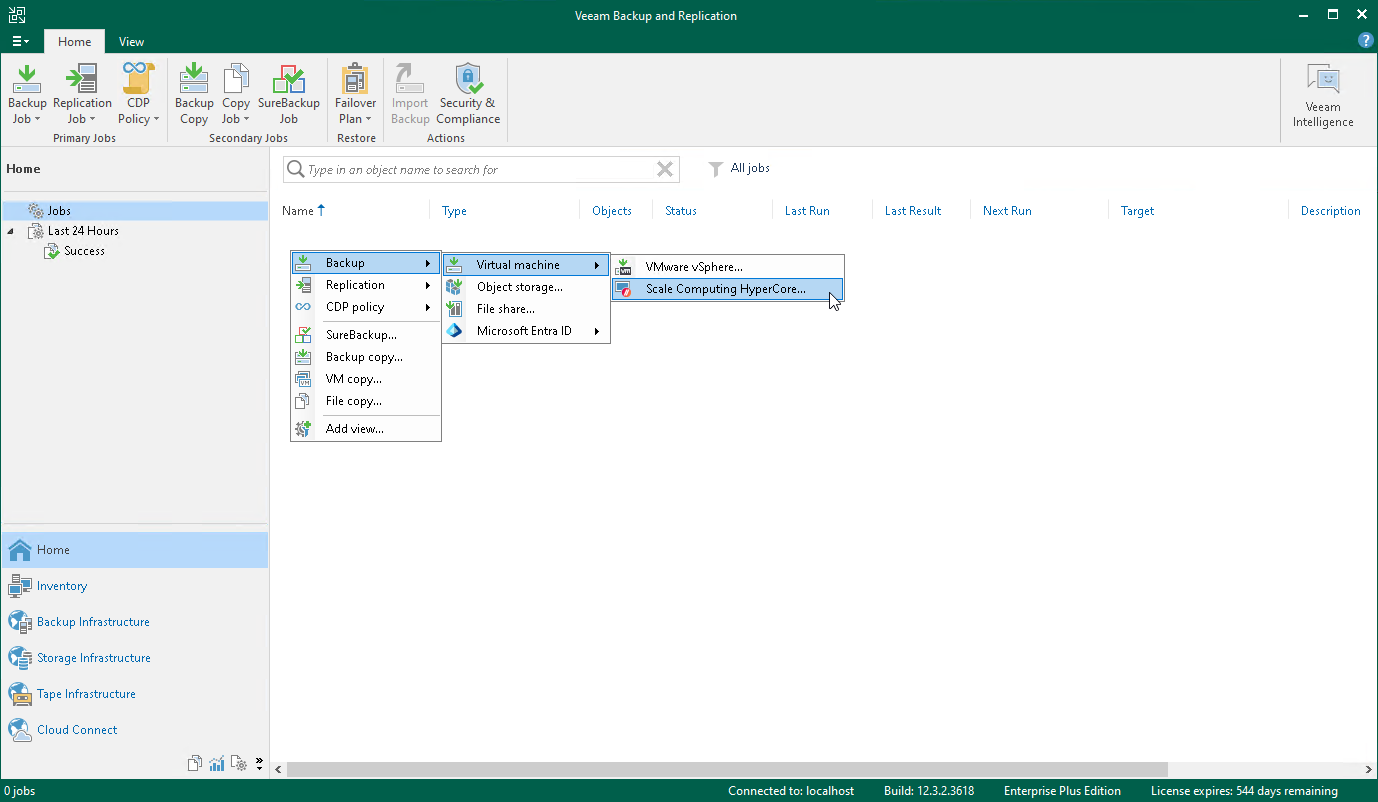Viewport: 1378px width, 802px height.
Task: Open Security & Compliance from ribbon
Action: (x=468, y=94)
